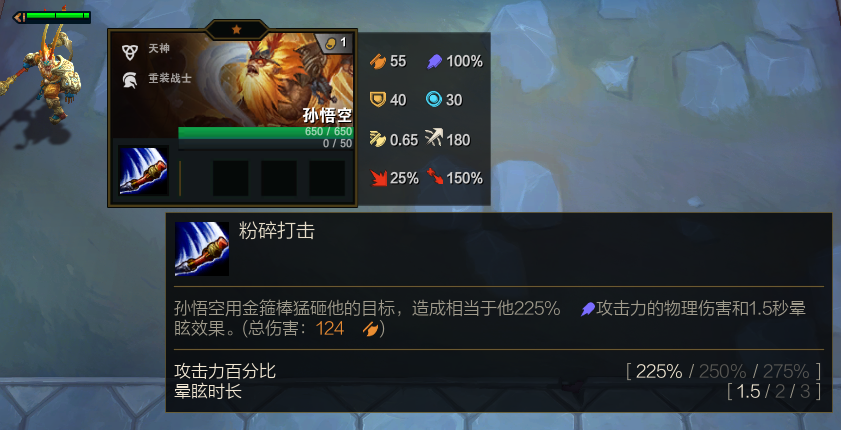Click the 天神 trait icon
The image size is (841, 430).
(x=129, y=51)
